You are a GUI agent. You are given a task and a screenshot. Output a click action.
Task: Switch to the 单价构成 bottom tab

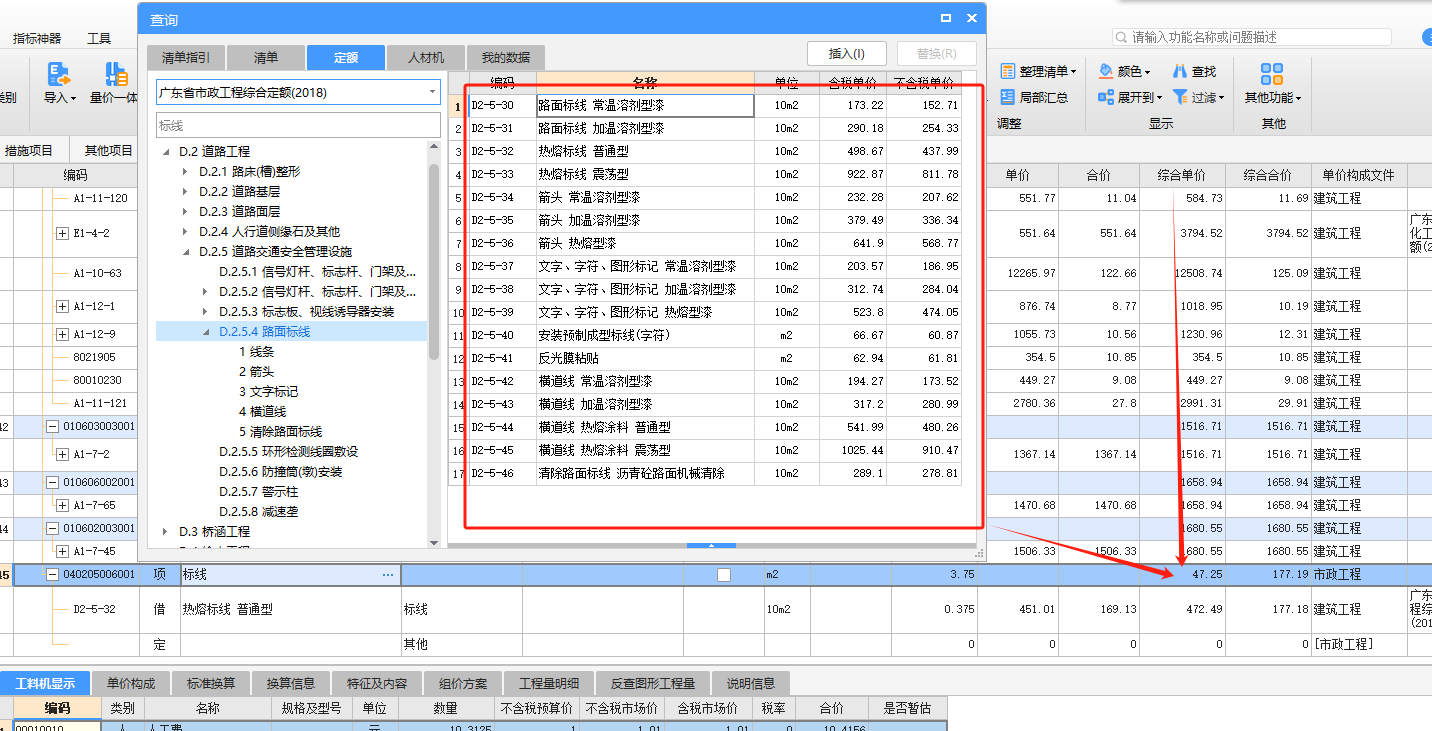[131, 683]
